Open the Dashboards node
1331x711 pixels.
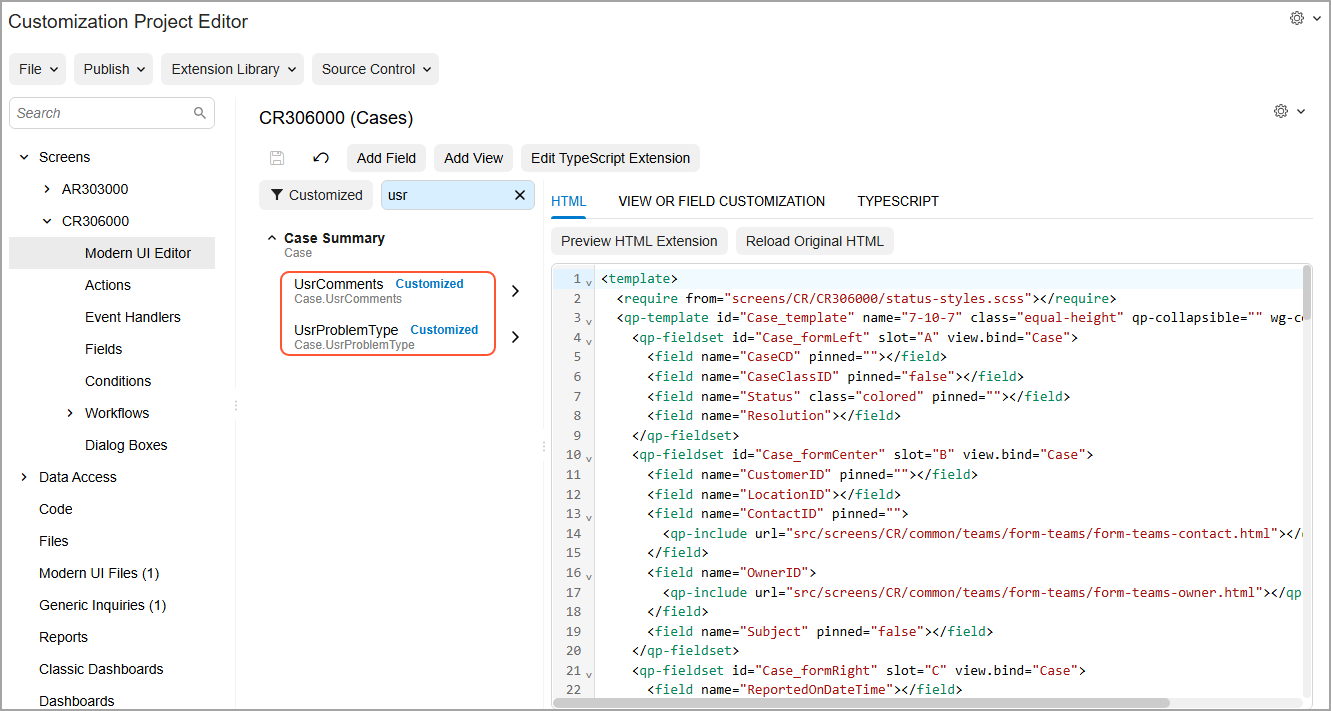(x=77, y=701)
